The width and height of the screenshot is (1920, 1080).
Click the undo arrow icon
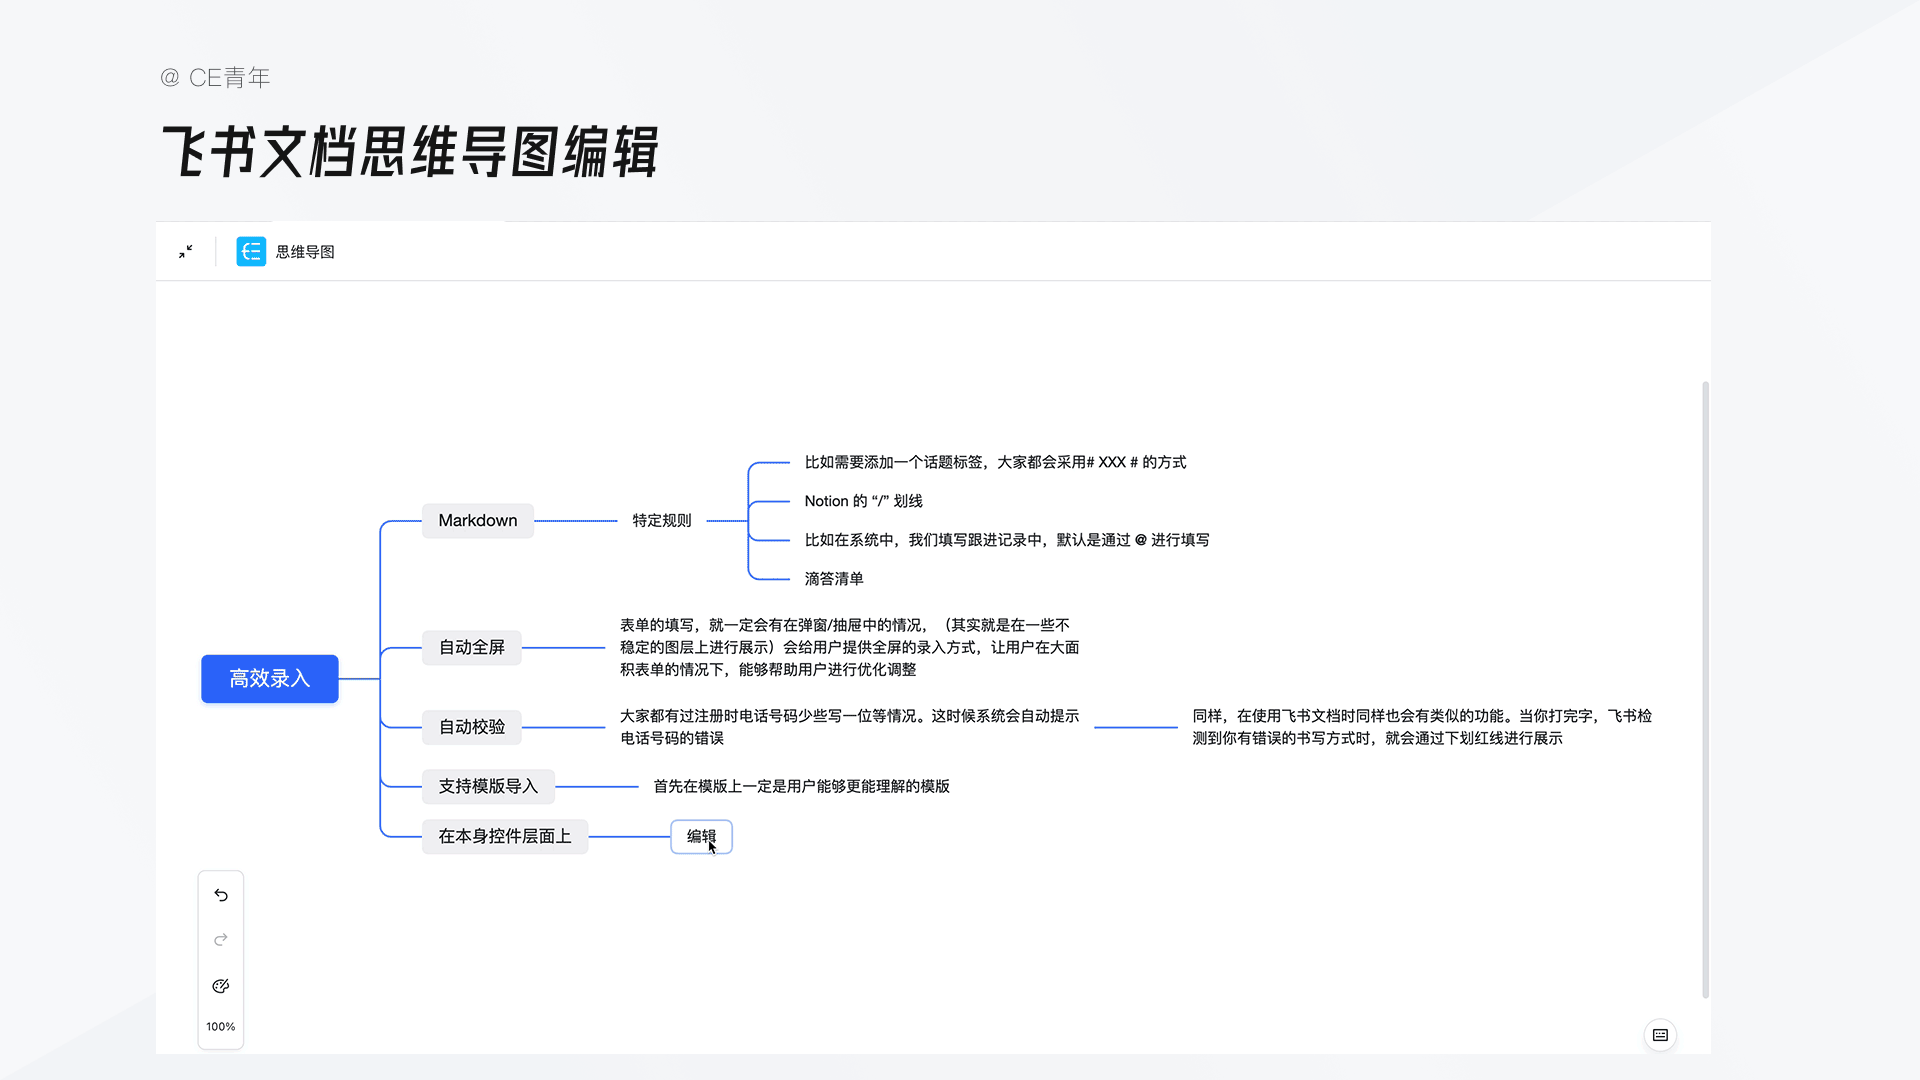[221, 896]
